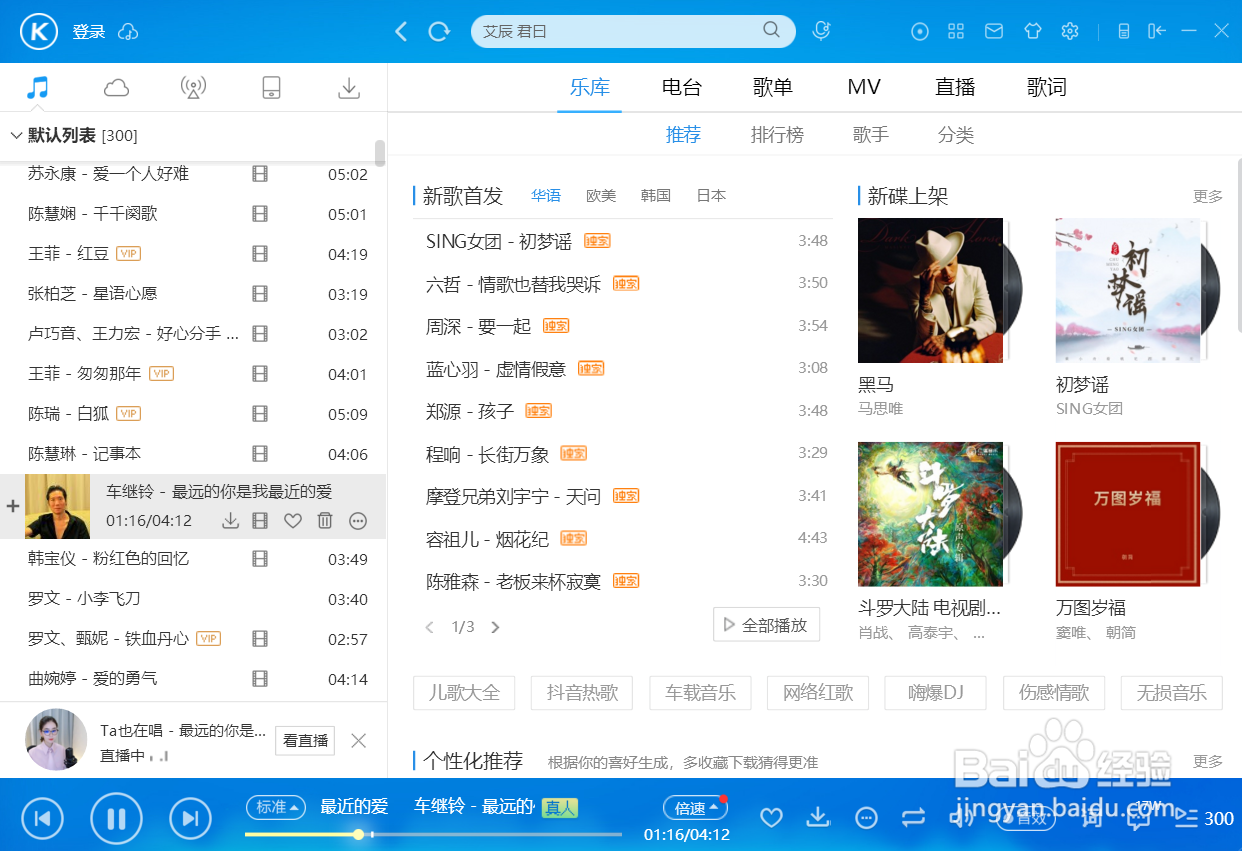Image resolution: width=1242 pixels, height=851 pixels.
Task: Filter new songs by 欧美
Action: coord(601,196)
